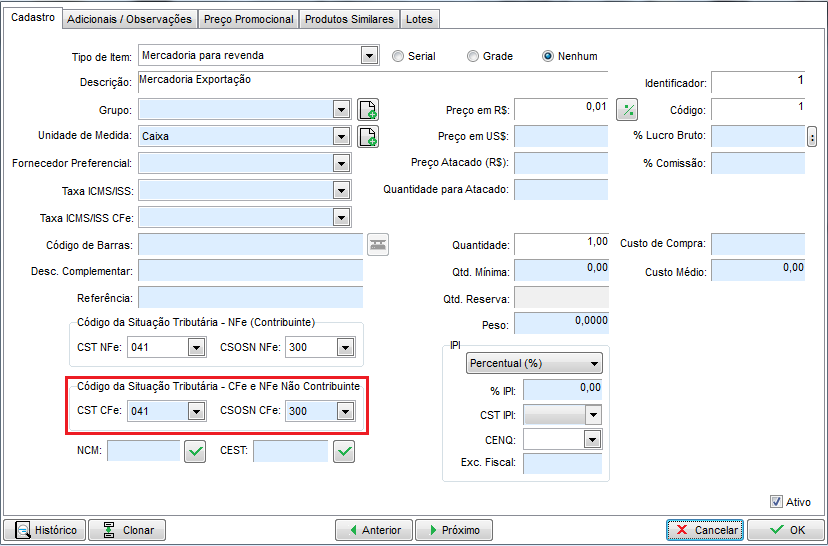Go to the Próximo record
Image resolution: width=828 pixels, height=546 pixels.
(x=453, y=530)
